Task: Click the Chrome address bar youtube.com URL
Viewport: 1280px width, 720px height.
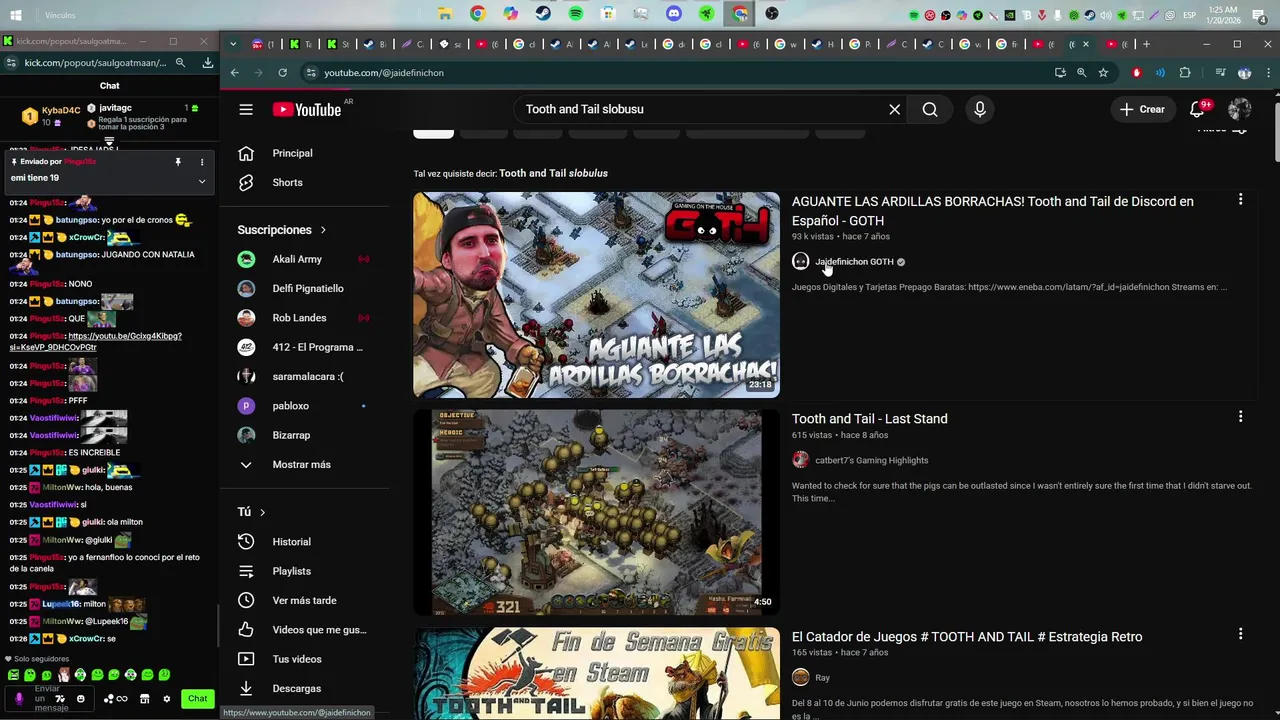Action: point(384,72)
